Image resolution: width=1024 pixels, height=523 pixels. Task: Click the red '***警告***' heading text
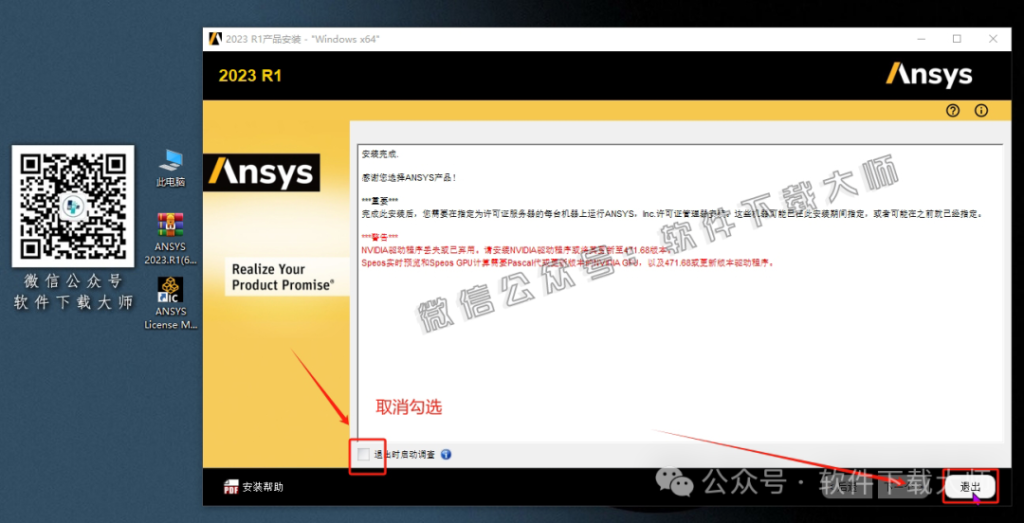379,237
